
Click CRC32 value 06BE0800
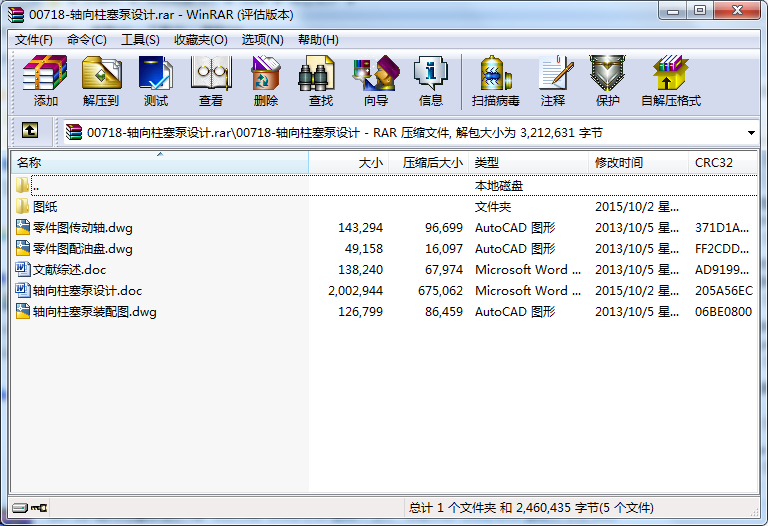(x=723, y=312)
